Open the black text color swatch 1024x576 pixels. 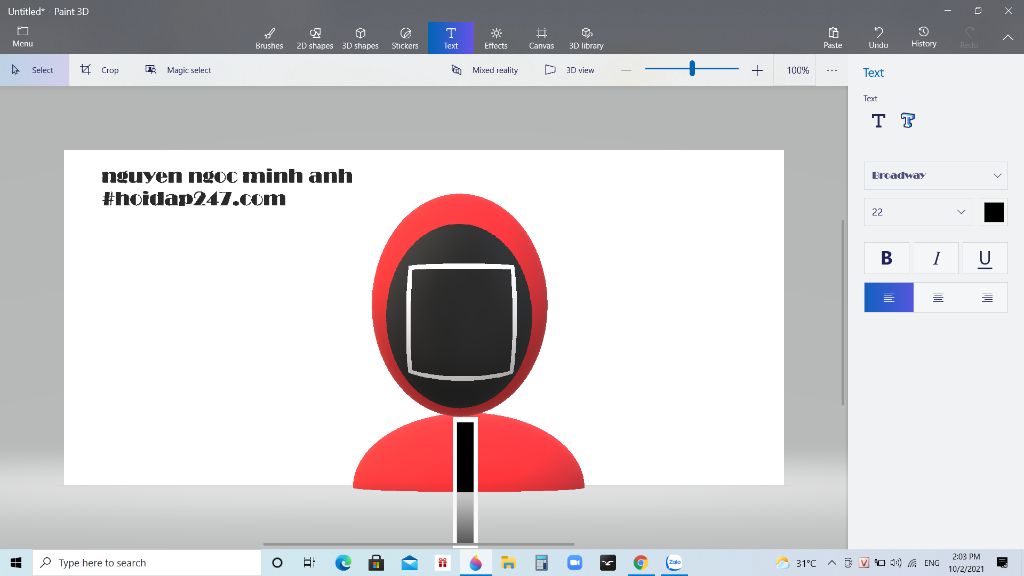(x=993, y=212)
